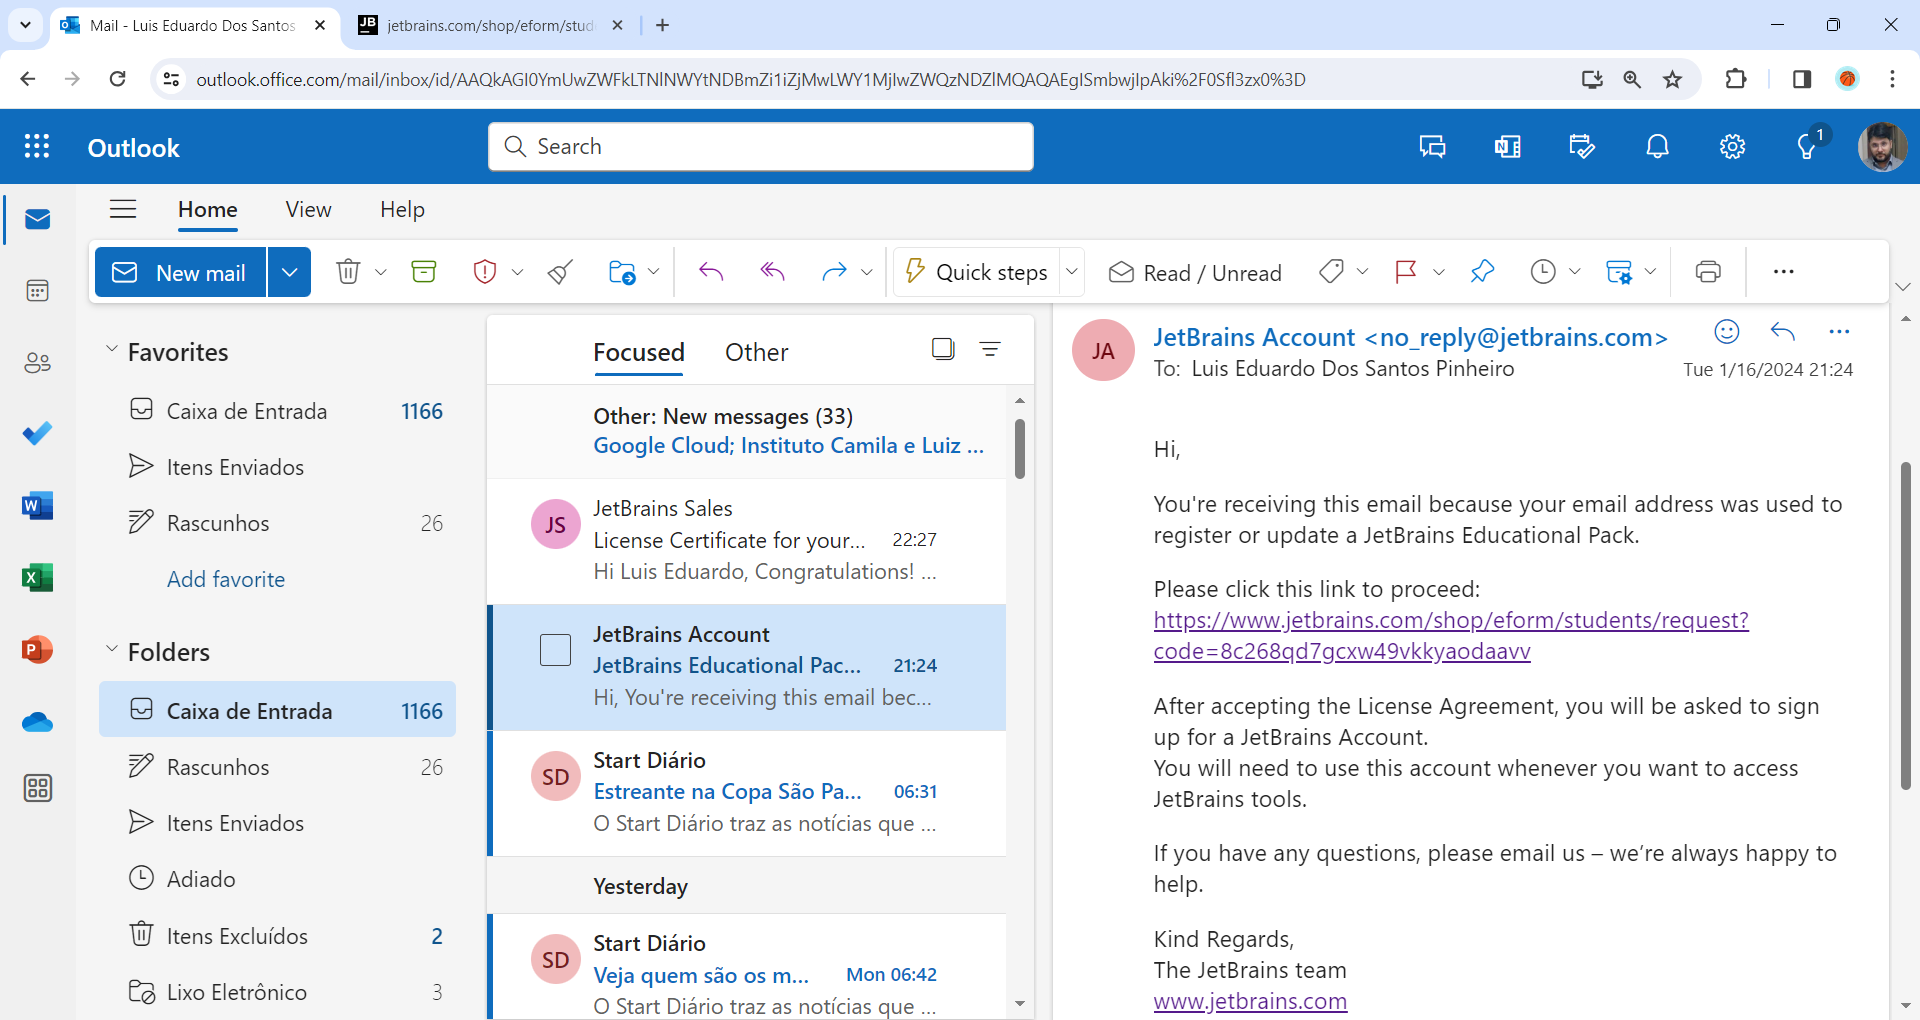Viewport: 1920px width, 1020px height.
Task: Open notifications bell in header
Action: (x=1657, y=147)
